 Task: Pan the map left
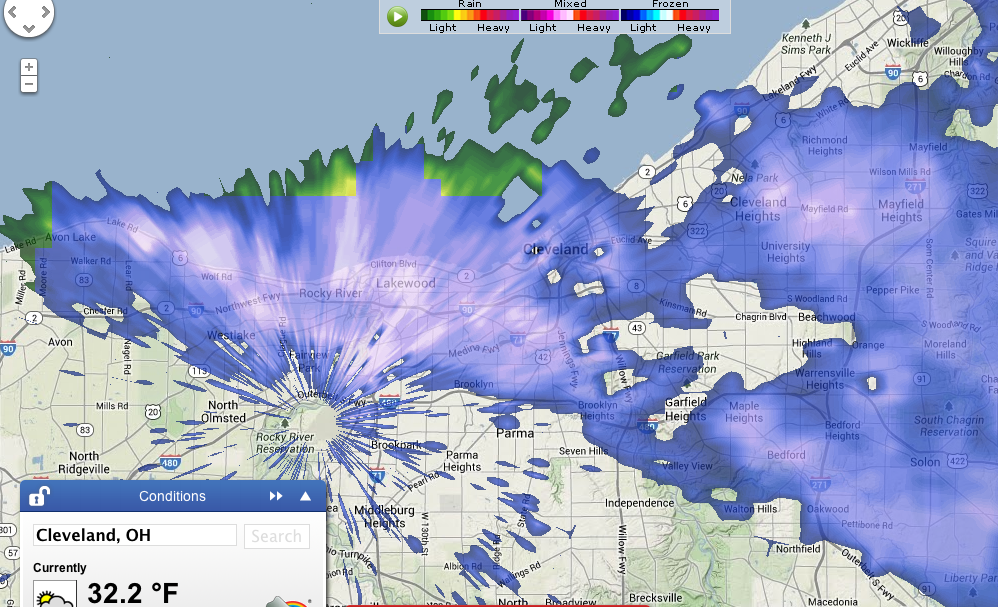click(12, 12)
